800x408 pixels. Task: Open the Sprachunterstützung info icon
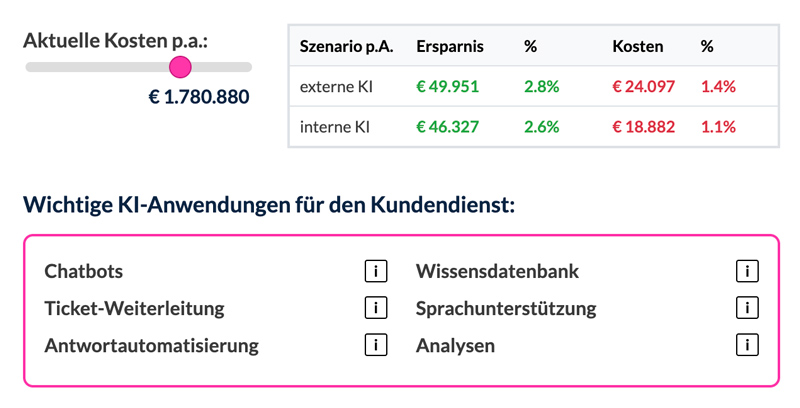point(746,308)
